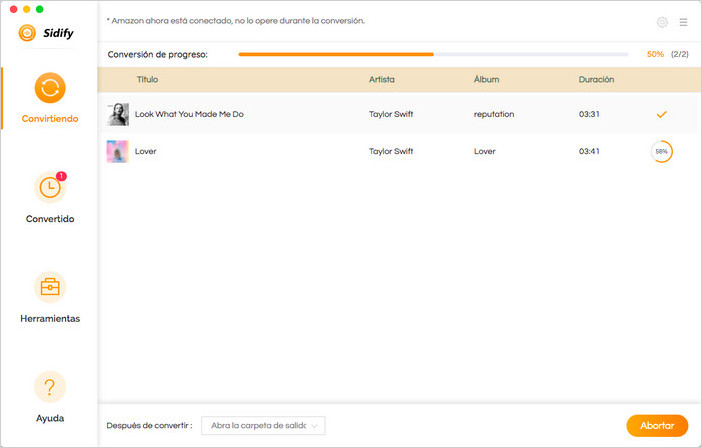Click the reputation album name
Image resolution: width=702 pixels, height=448 pixels.
494,114
